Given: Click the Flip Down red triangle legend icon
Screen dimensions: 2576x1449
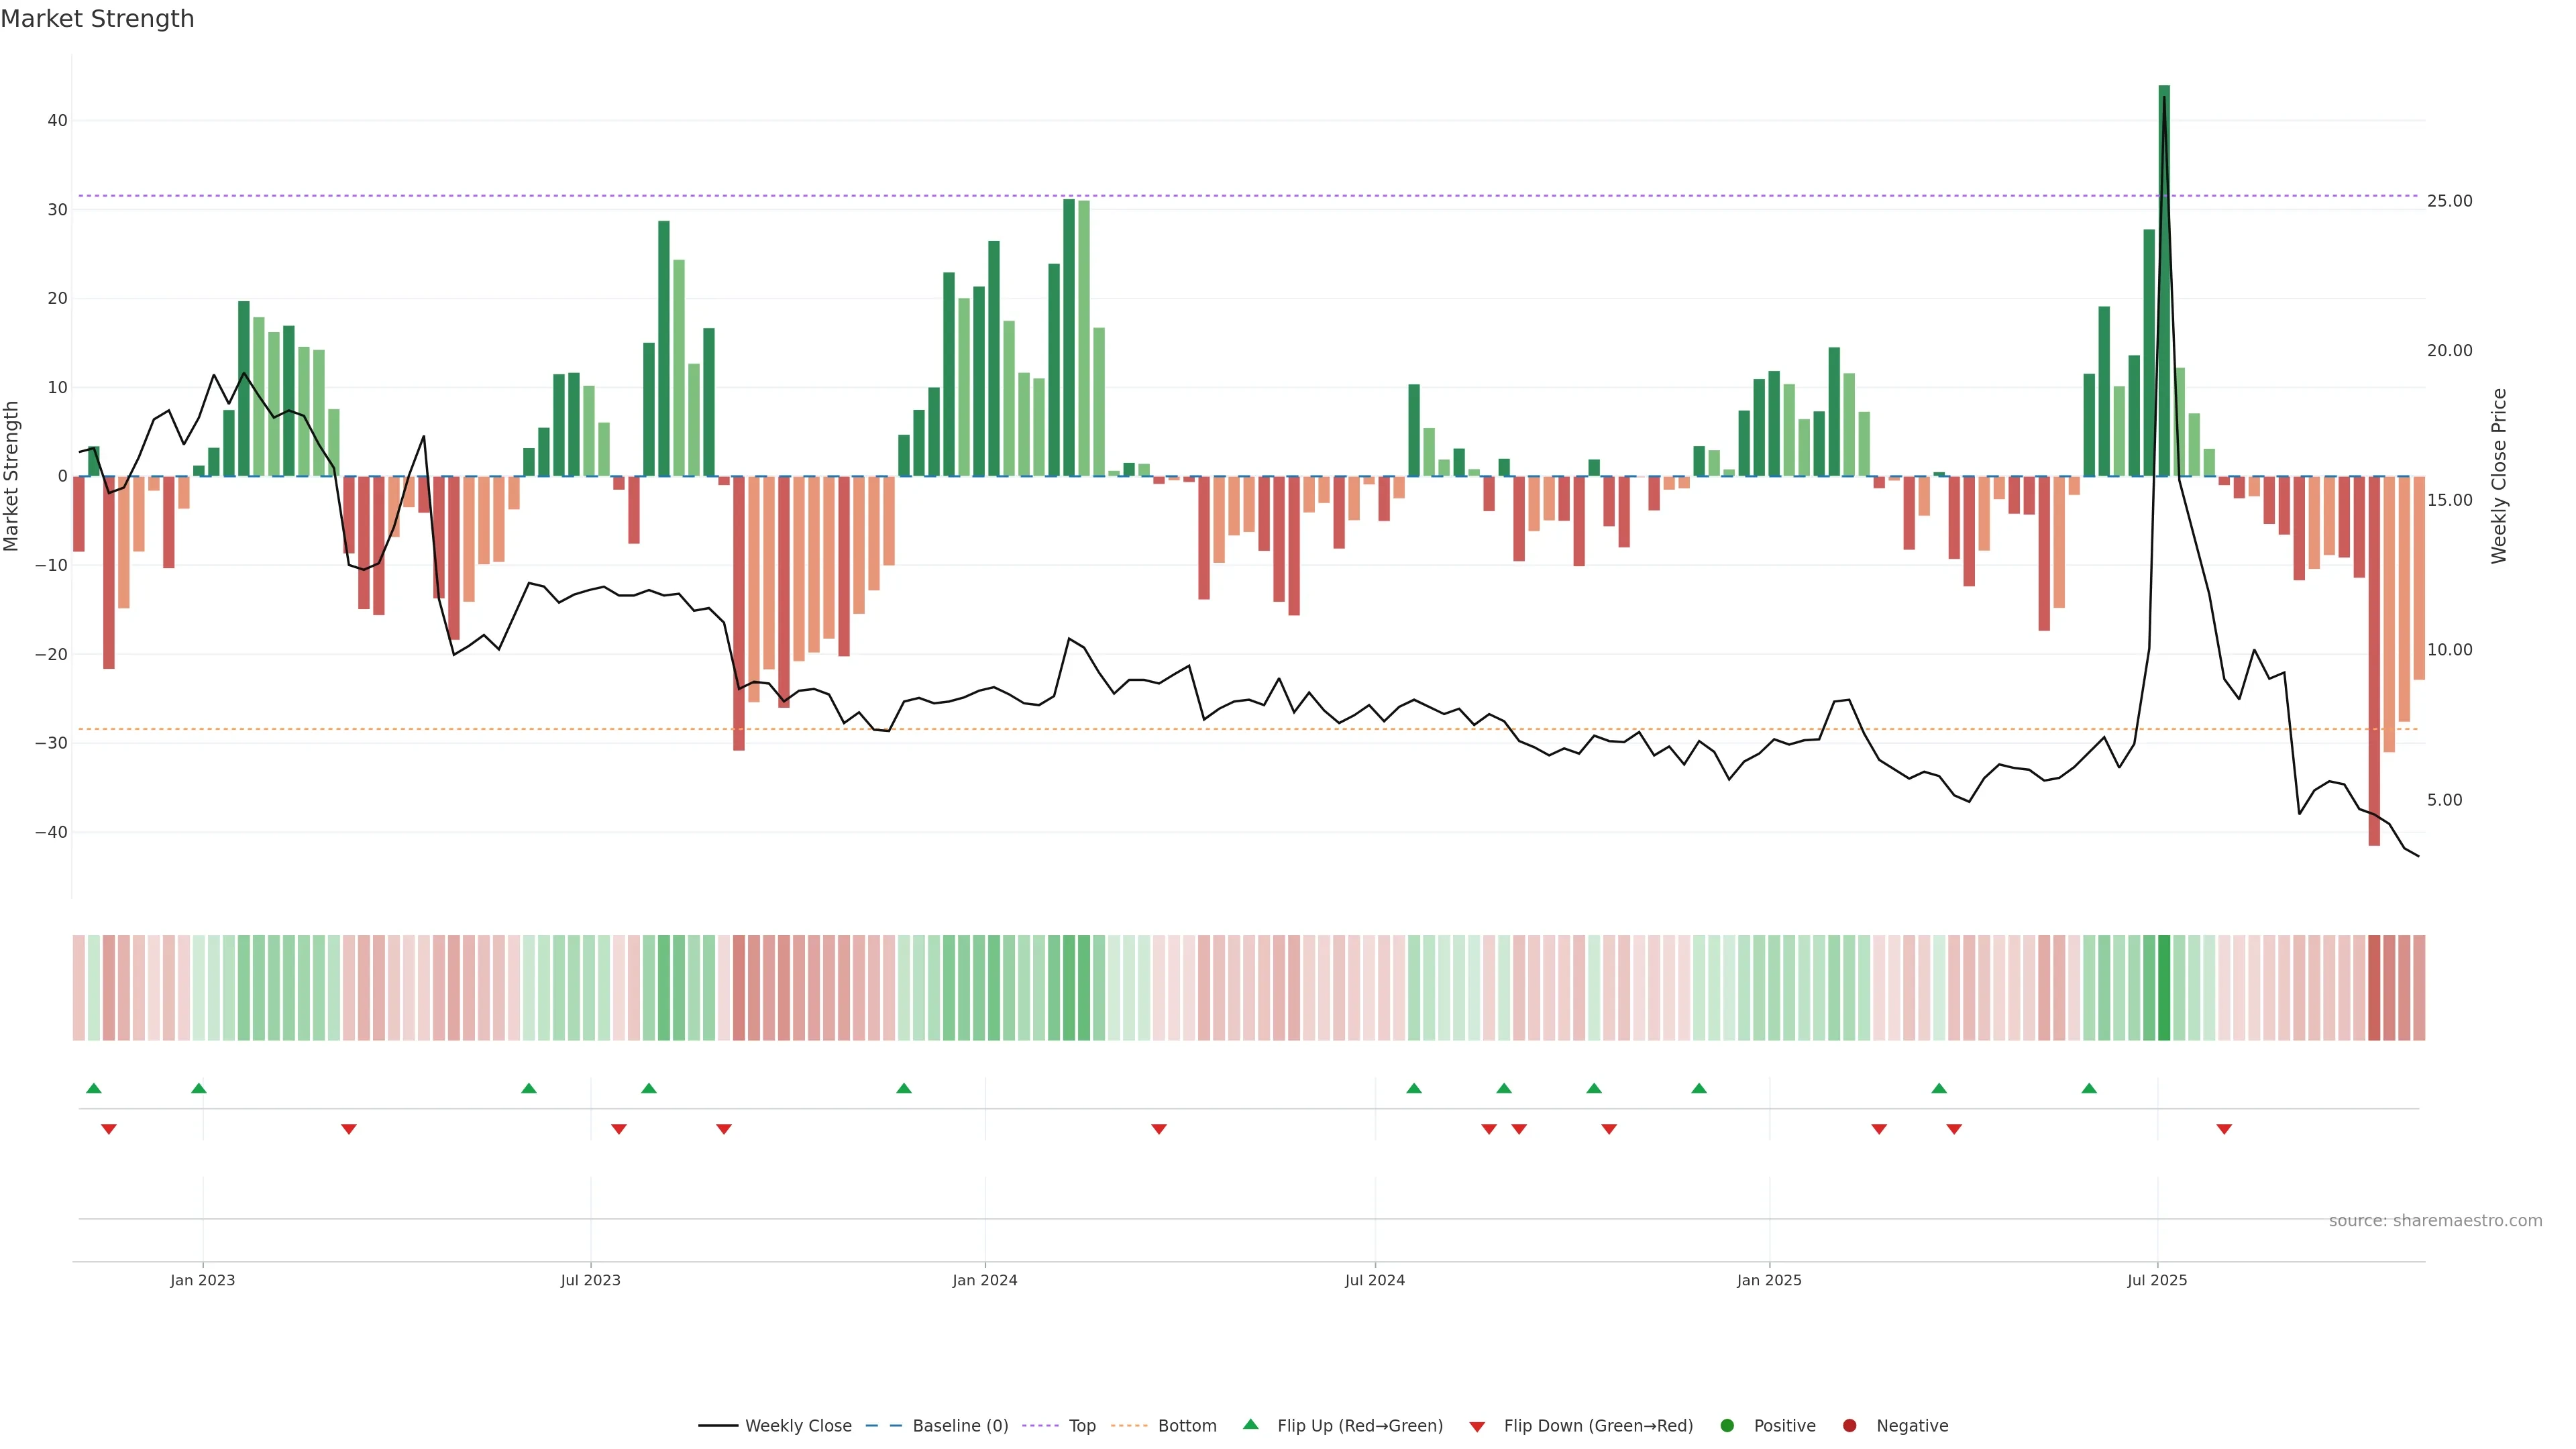Looking at the screenshot, I should click(1477, 1427).
